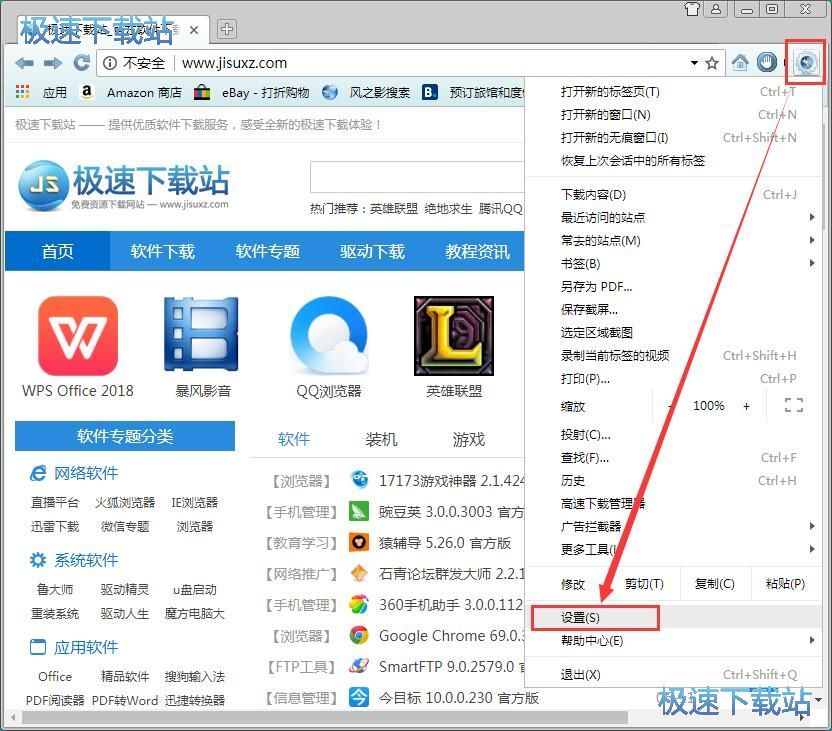Choose 另存为 PDF... menu item

(x=674, y=286)
